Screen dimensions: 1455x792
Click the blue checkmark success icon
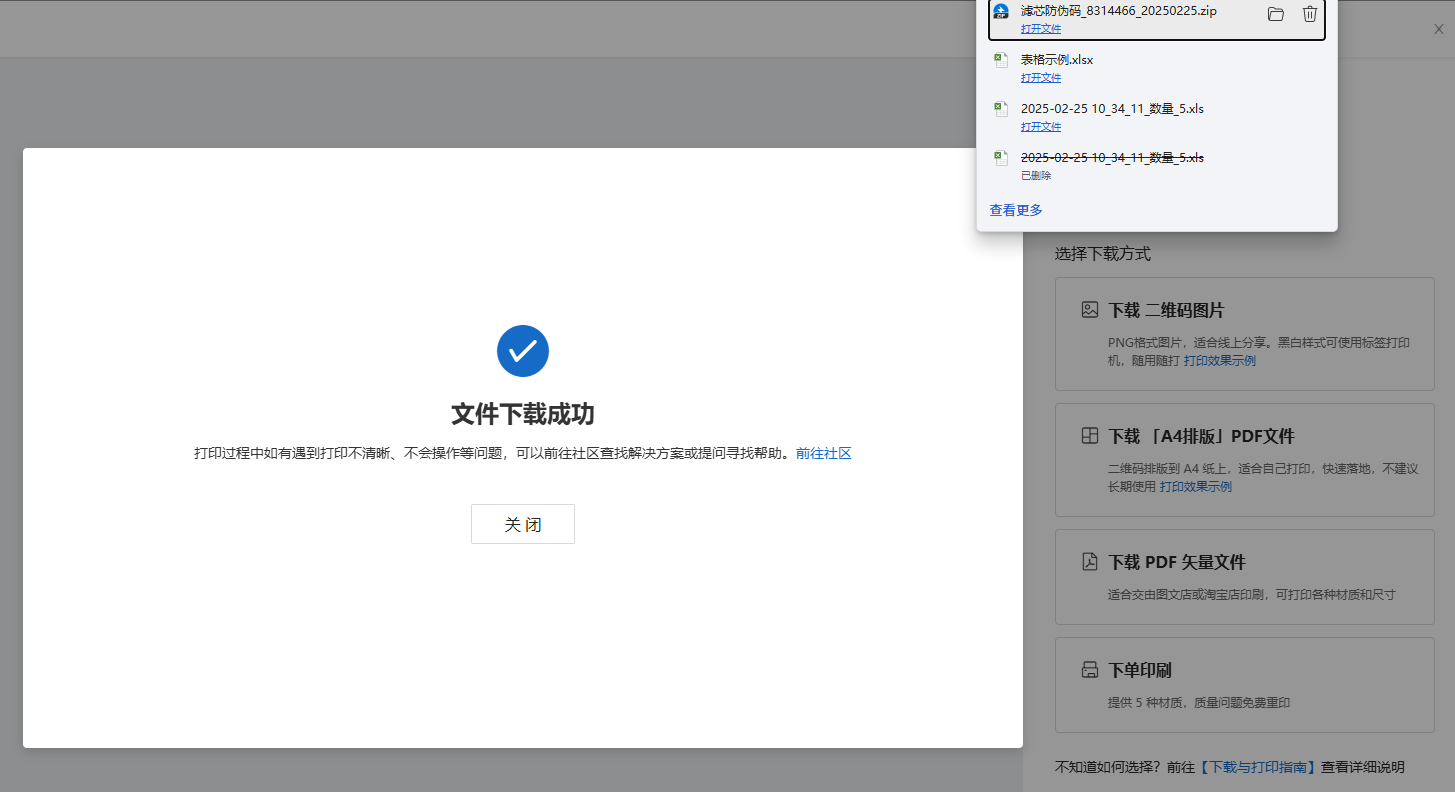tap(523, 351)
